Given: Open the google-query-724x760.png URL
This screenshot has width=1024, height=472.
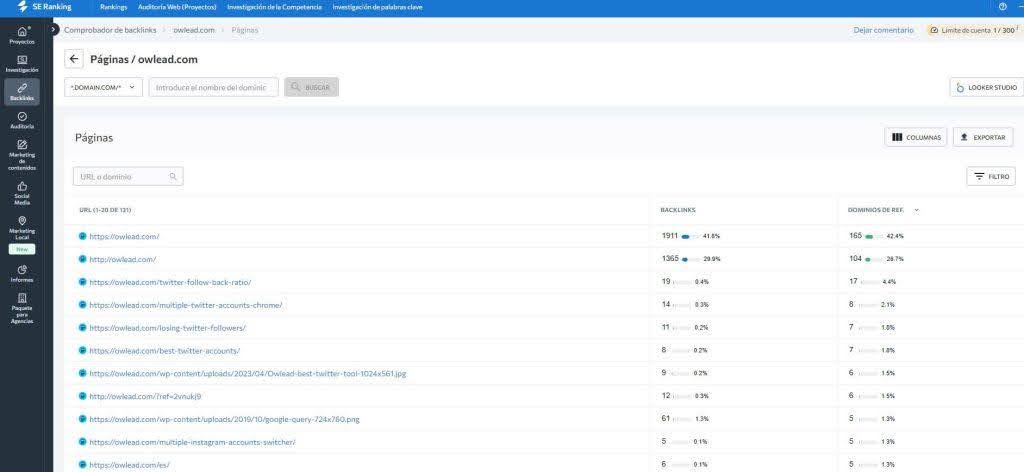Looking at the screenshot, I should 224,419.
